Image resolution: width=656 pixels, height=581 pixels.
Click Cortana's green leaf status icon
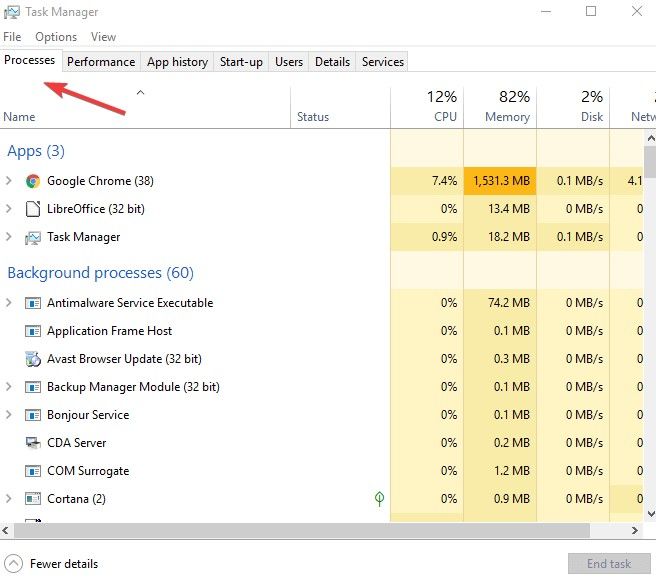379,499
